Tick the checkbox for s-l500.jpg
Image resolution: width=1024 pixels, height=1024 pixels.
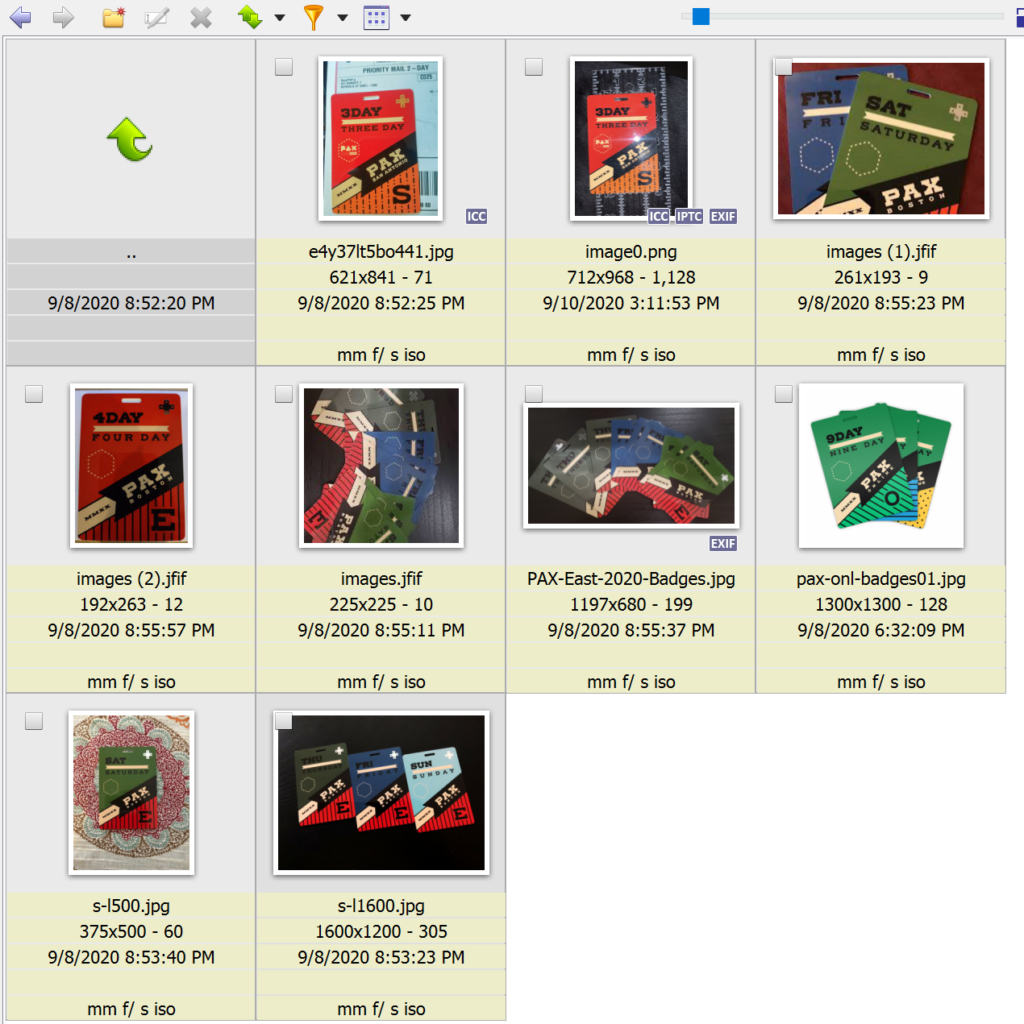pyautogui.click(x=34, y=721)
